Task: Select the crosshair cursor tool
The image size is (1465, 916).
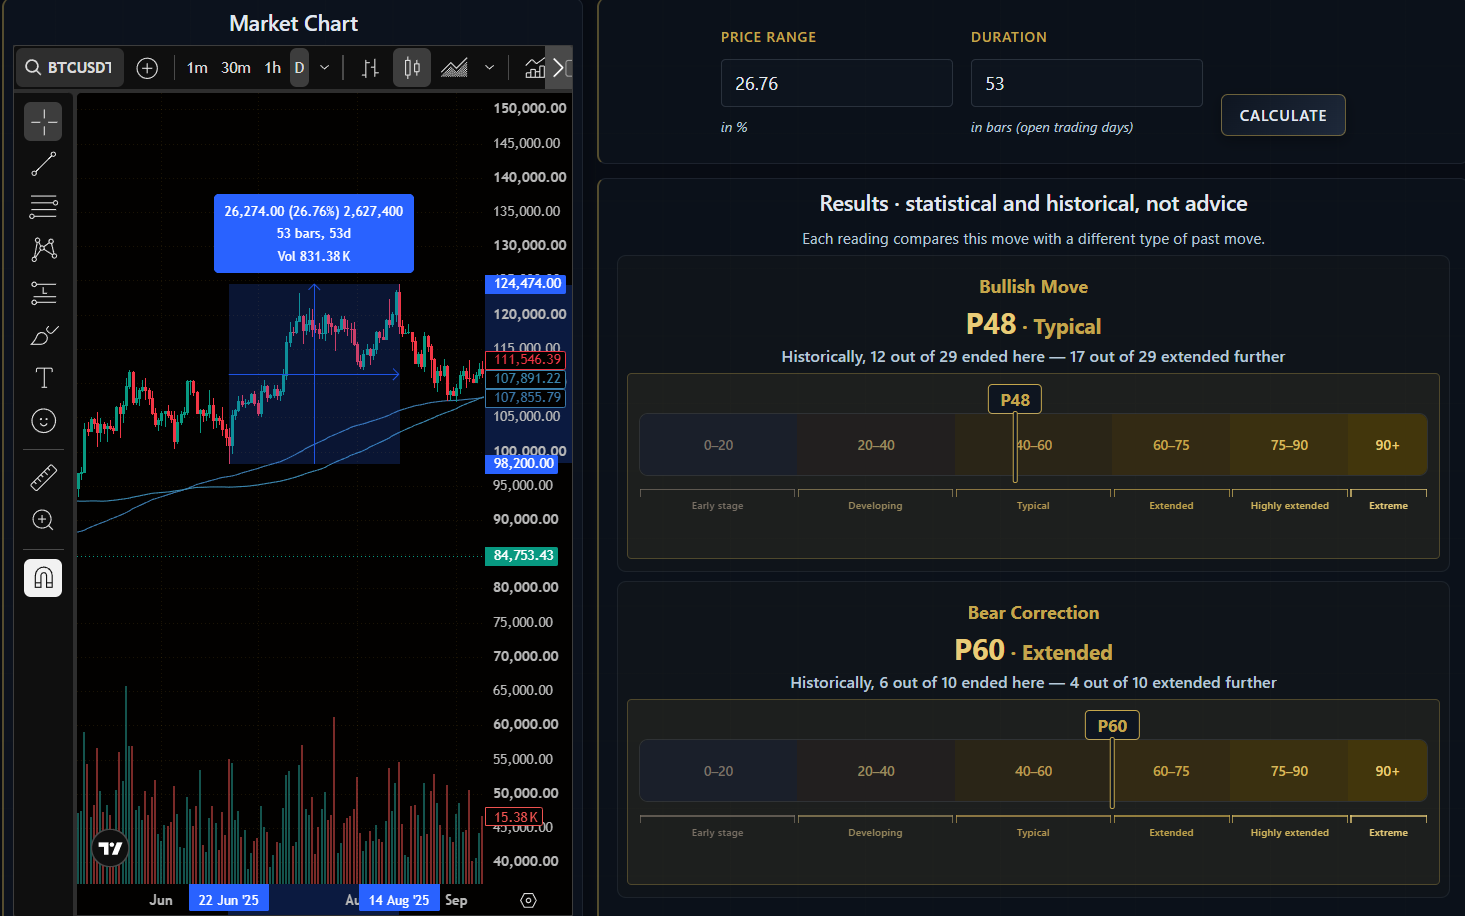Action: (43, 122)
